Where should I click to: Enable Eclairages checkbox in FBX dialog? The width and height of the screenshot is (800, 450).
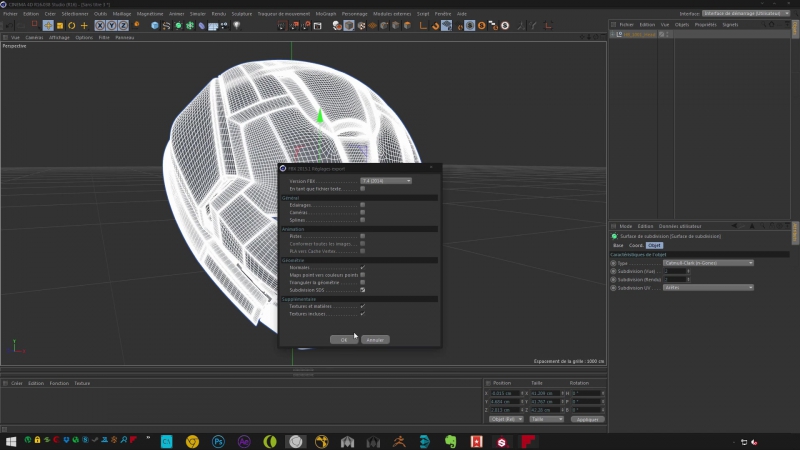(363, 205)
